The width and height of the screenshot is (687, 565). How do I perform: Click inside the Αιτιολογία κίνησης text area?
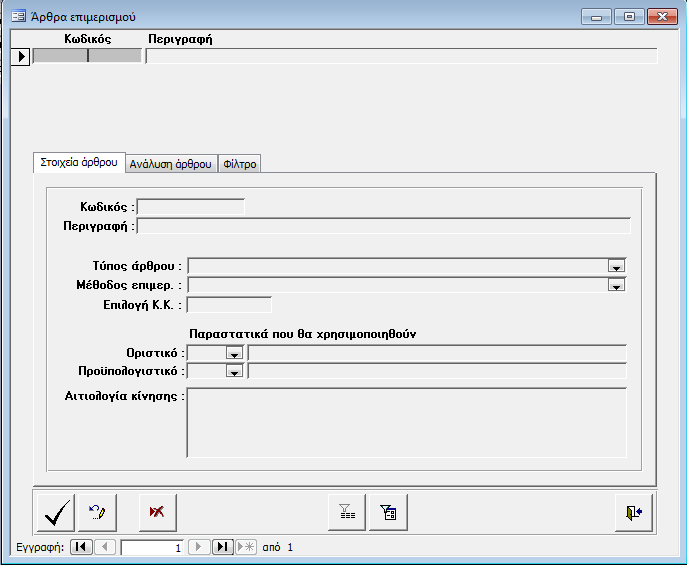pos(406,422)
